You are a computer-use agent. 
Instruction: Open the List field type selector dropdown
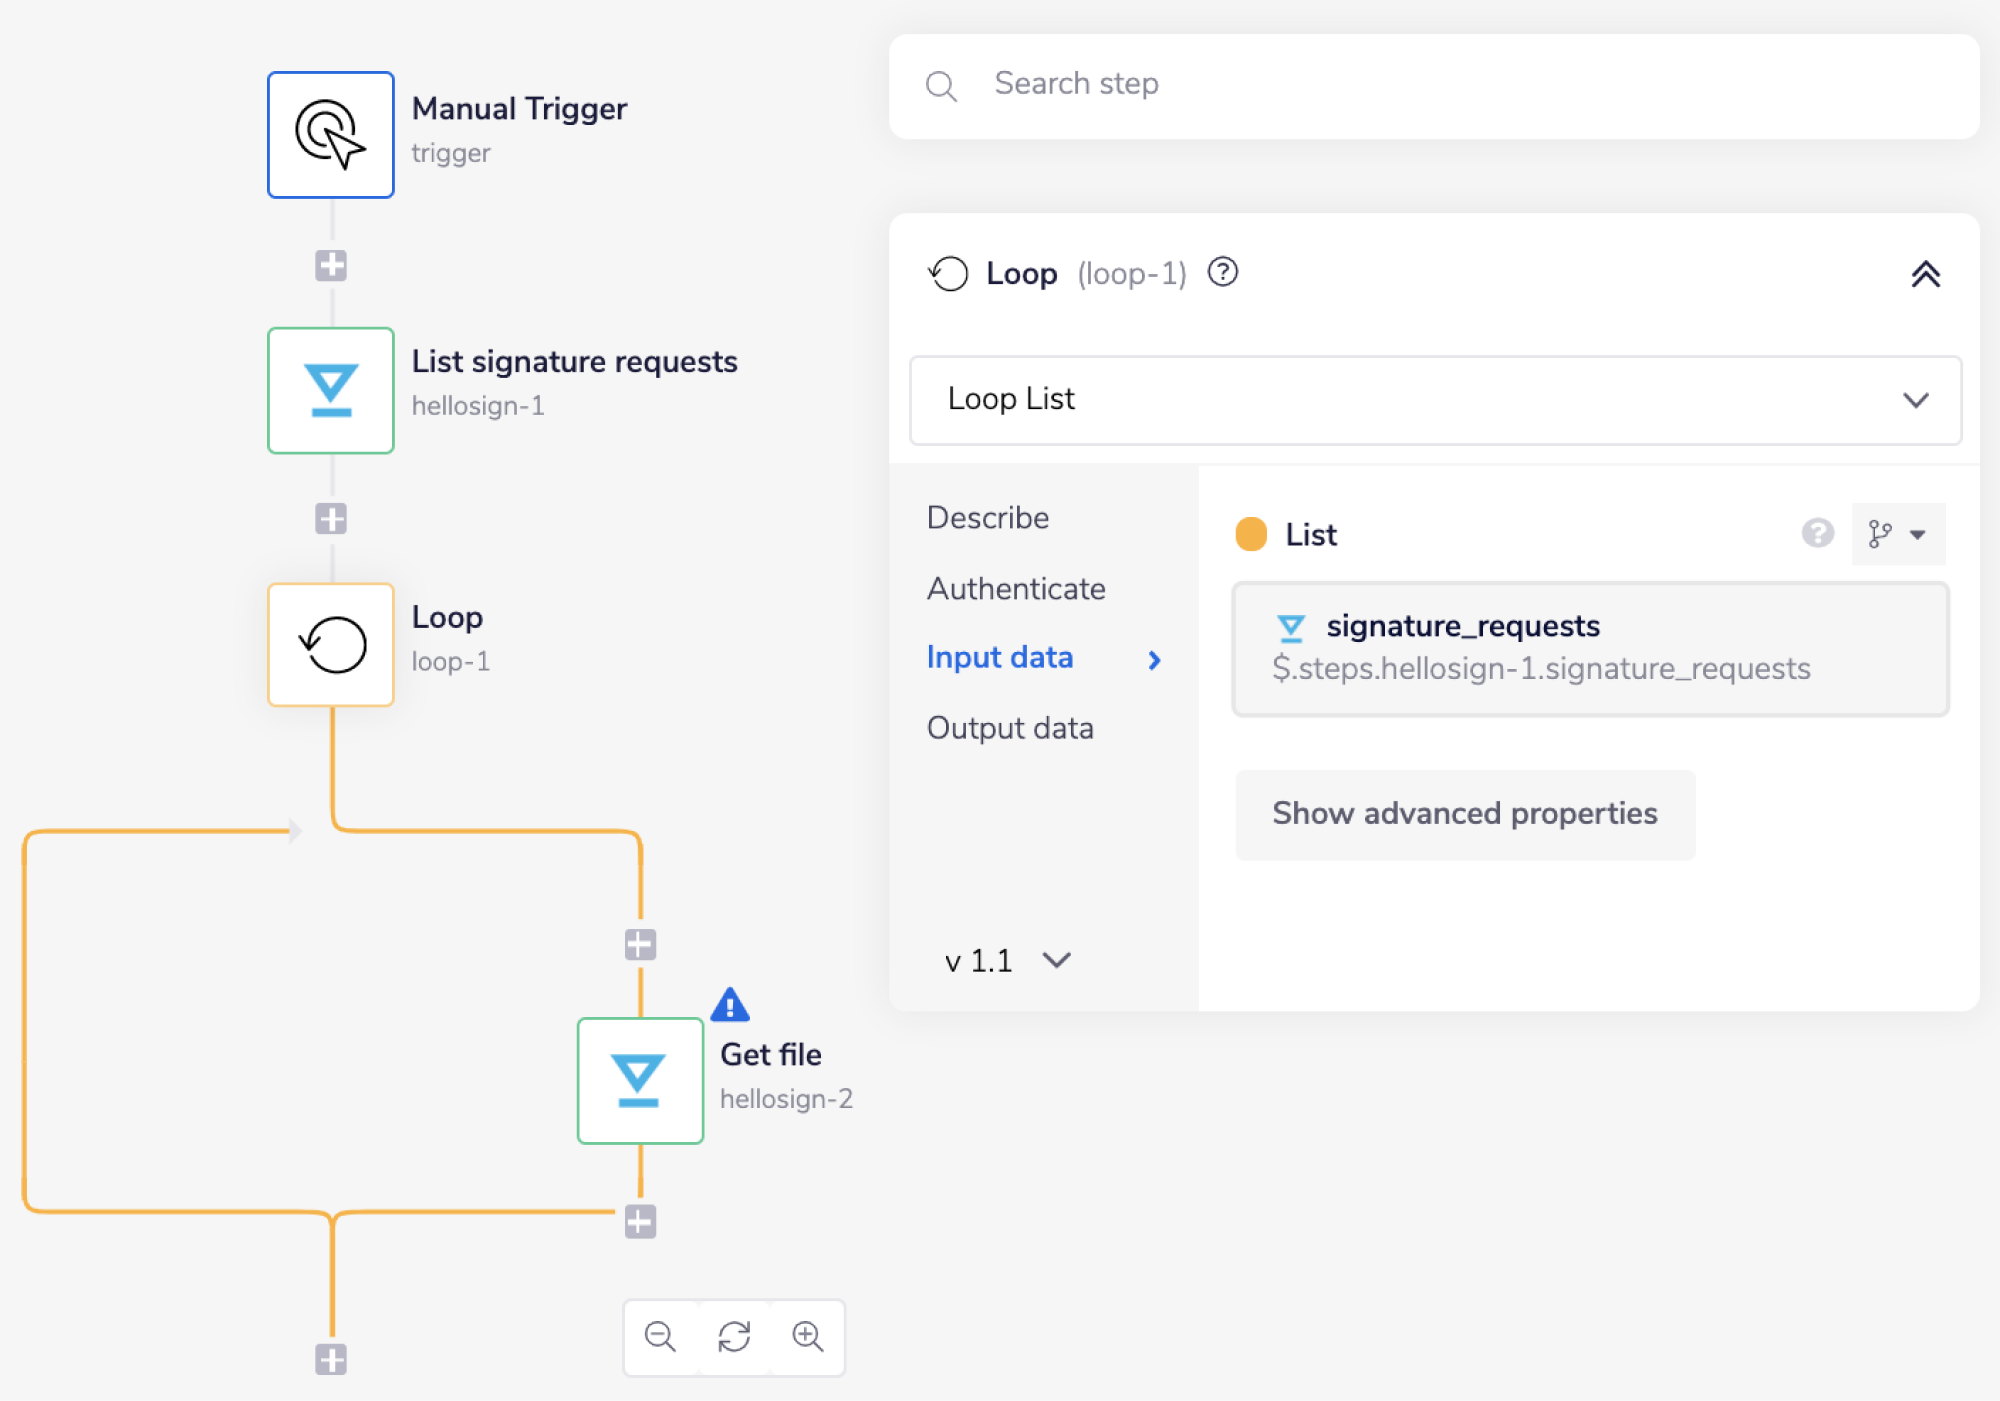click(1897, 534)
